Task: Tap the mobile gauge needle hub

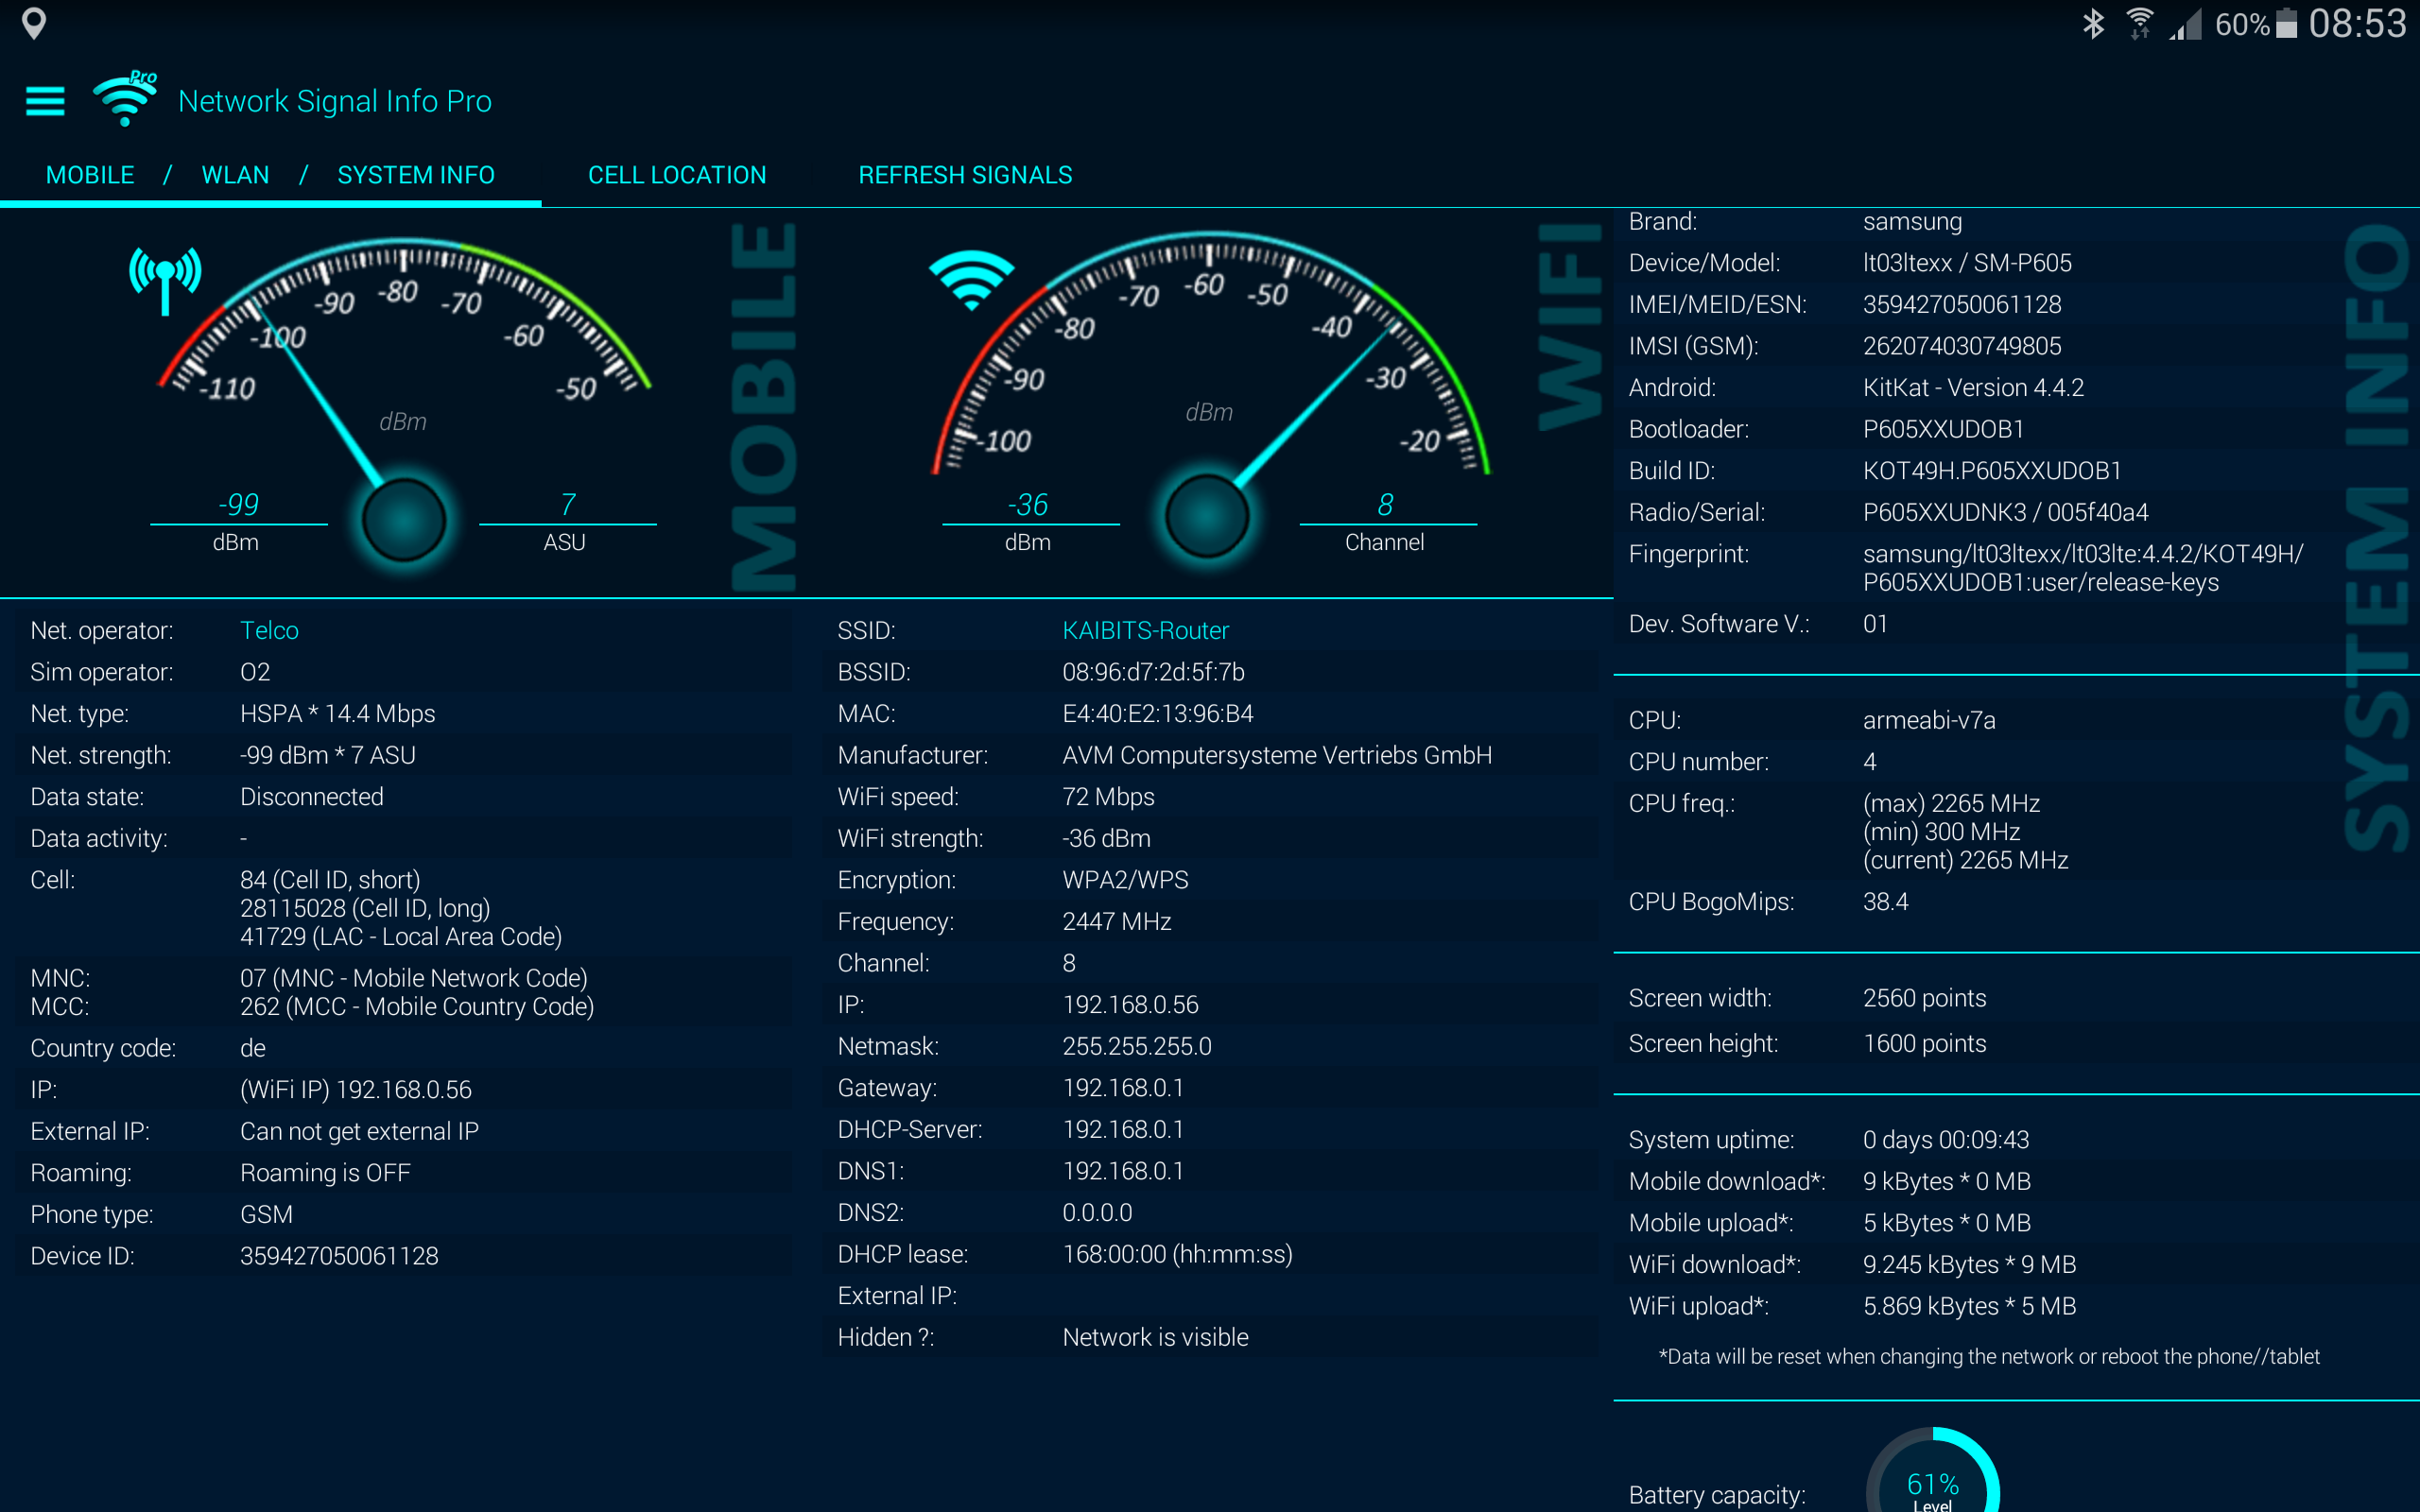Action: click(x=403, y=520)
